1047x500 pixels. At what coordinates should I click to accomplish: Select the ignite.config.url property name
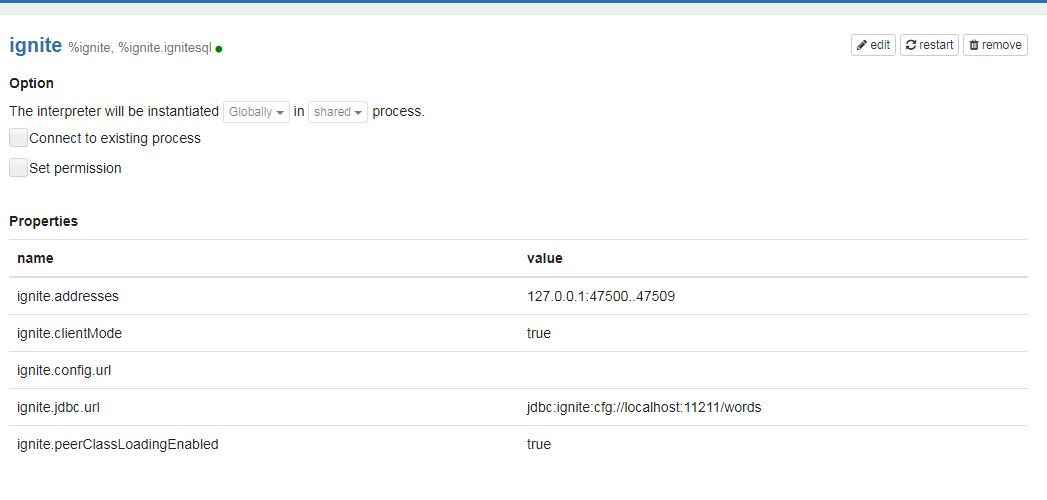(x=64, y=370)
